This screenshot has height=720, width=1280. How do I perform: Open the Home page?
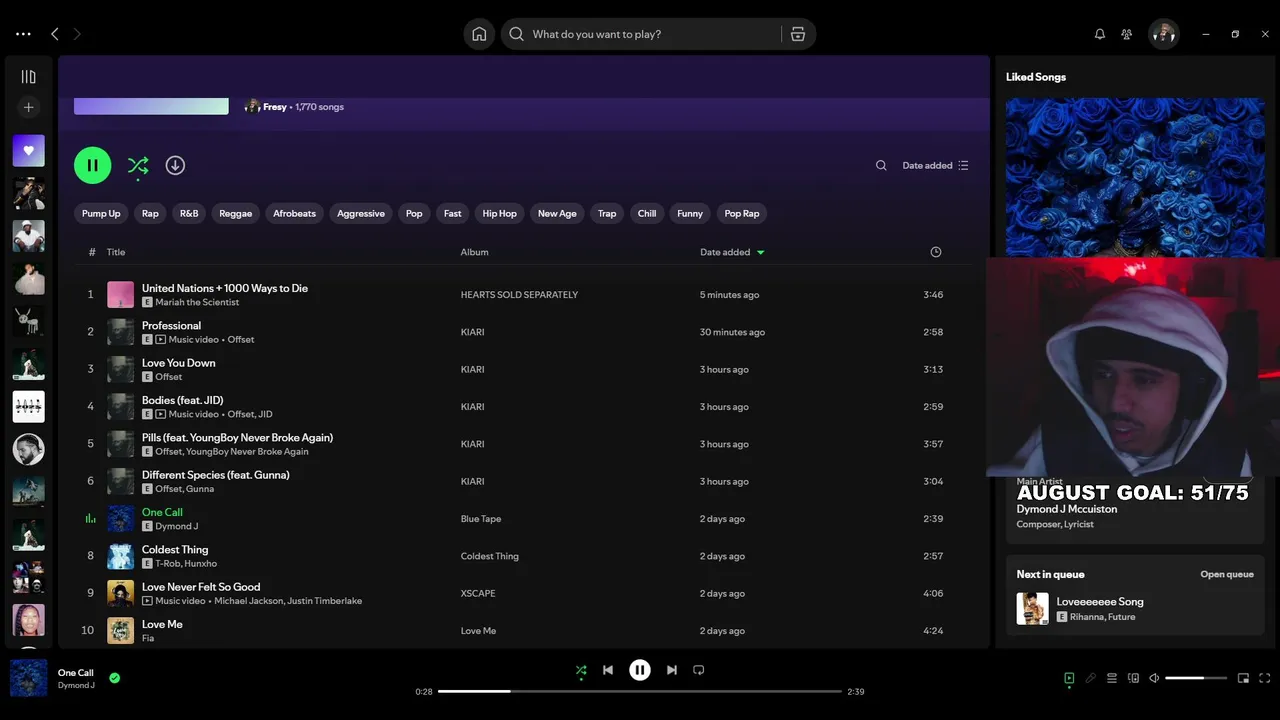click(x=479, y=34)
